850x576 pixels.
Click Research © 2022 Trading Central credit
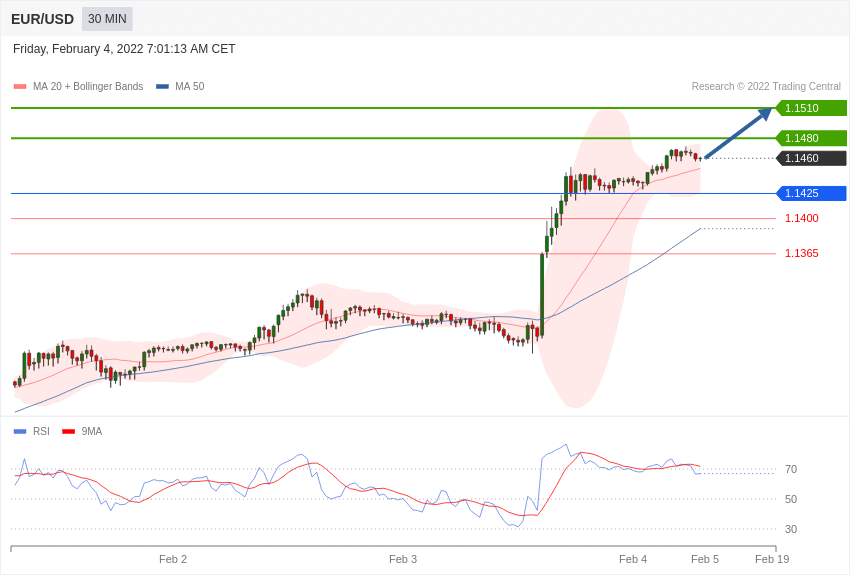(766, 86)
